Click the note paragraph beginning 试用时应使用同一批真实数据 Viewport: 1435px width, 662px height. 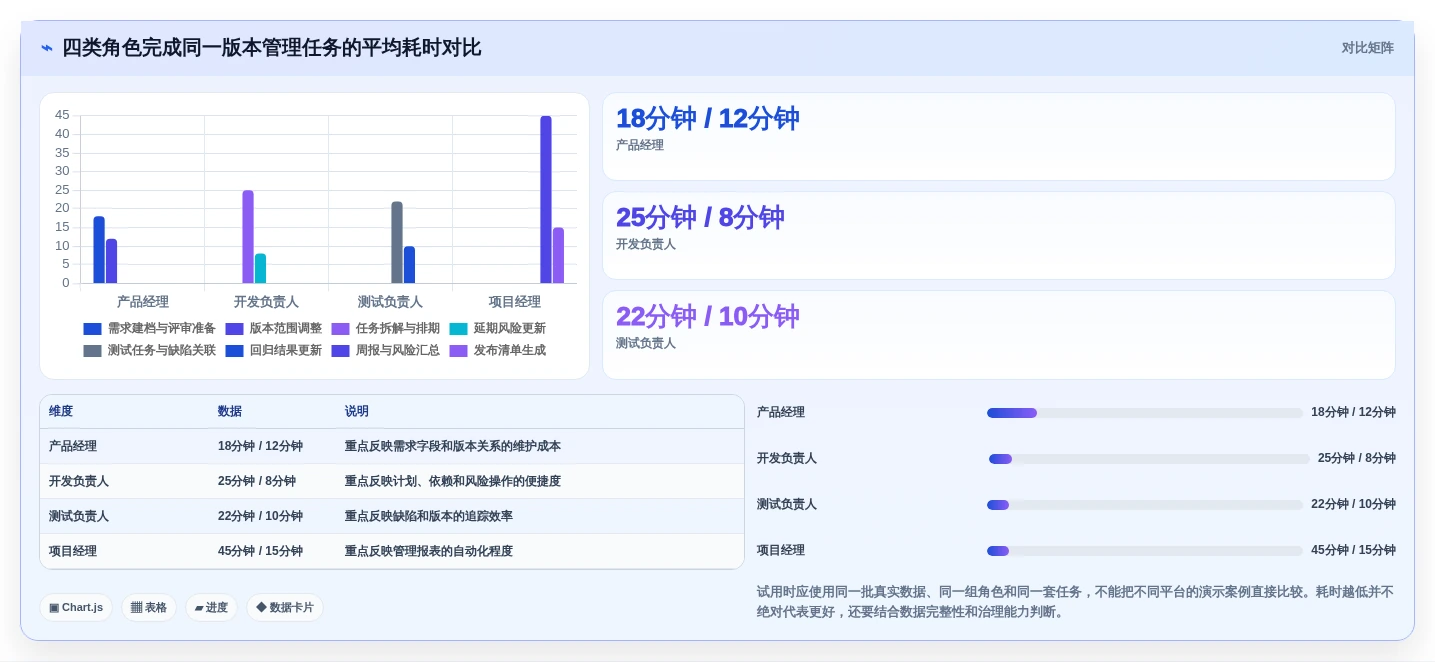[x=1075, y=602]
